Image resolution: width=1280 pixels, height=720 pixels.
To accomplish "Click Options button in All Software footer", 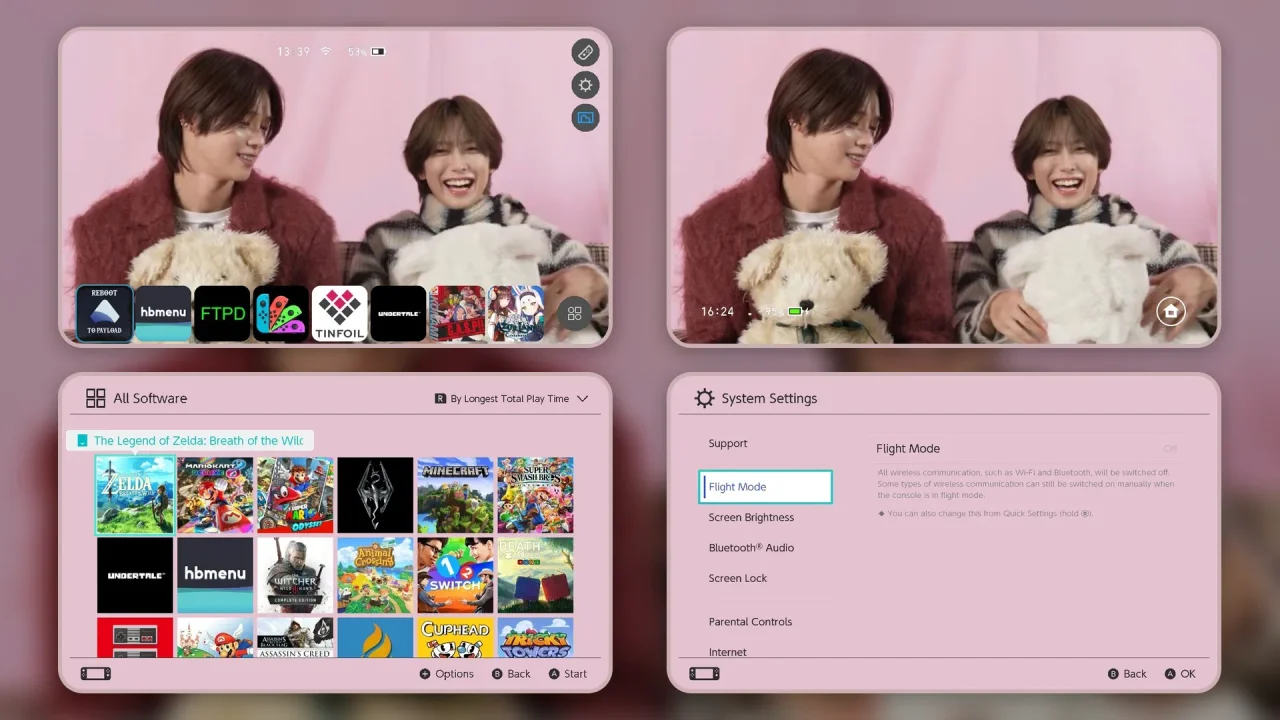I will [x=447, y=674].
